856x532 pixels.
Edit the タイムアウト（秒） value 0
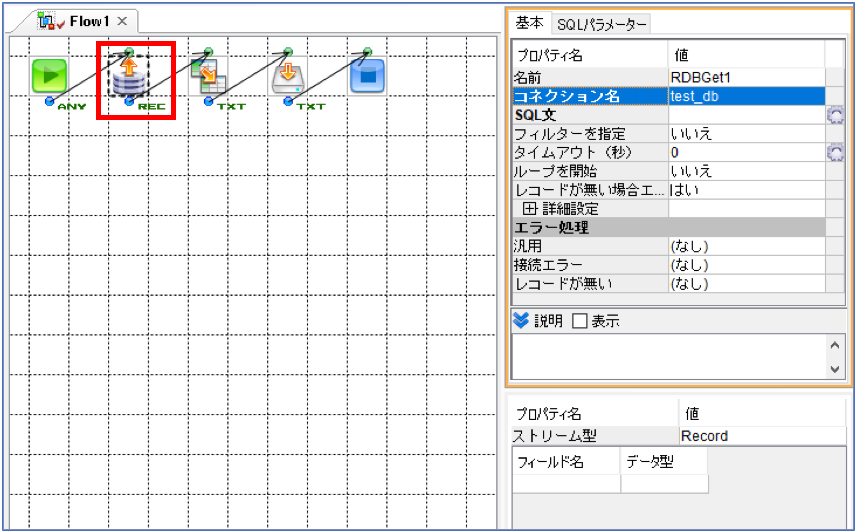pyautogui.click(x=747, y=152)
